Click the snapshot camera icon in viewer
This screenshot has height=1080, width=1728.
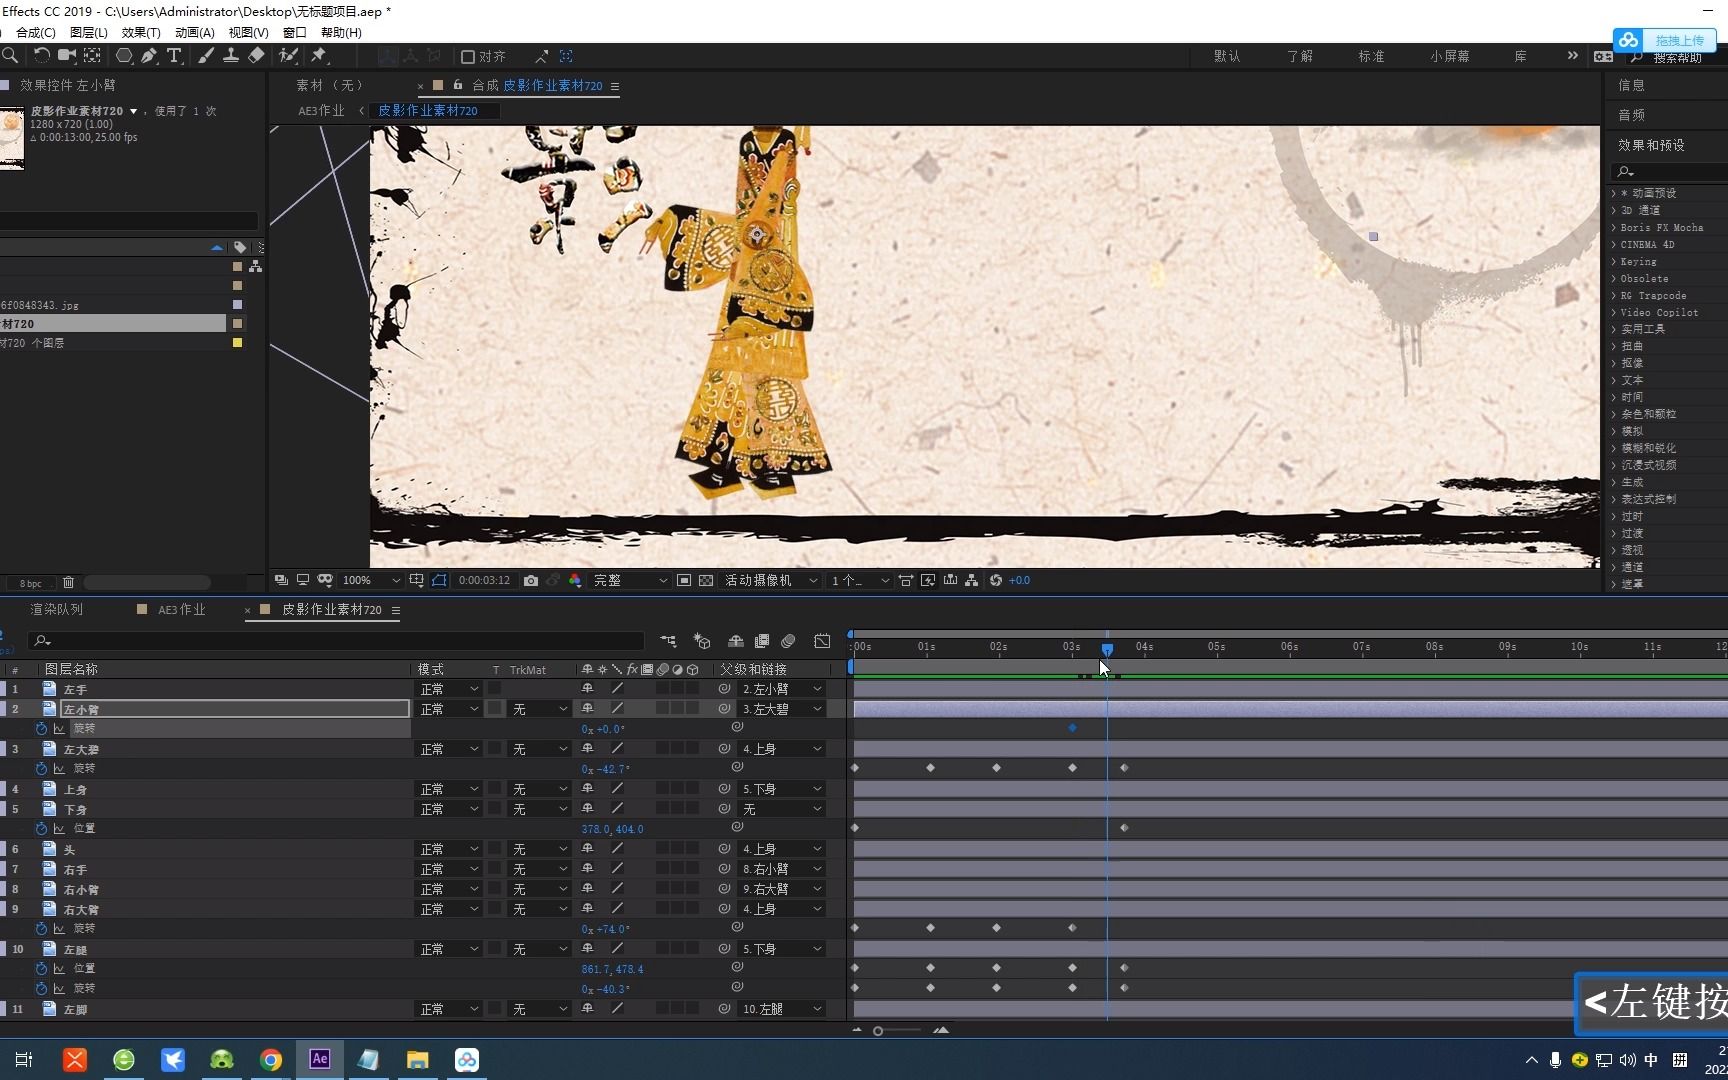[x=530, y=580]
